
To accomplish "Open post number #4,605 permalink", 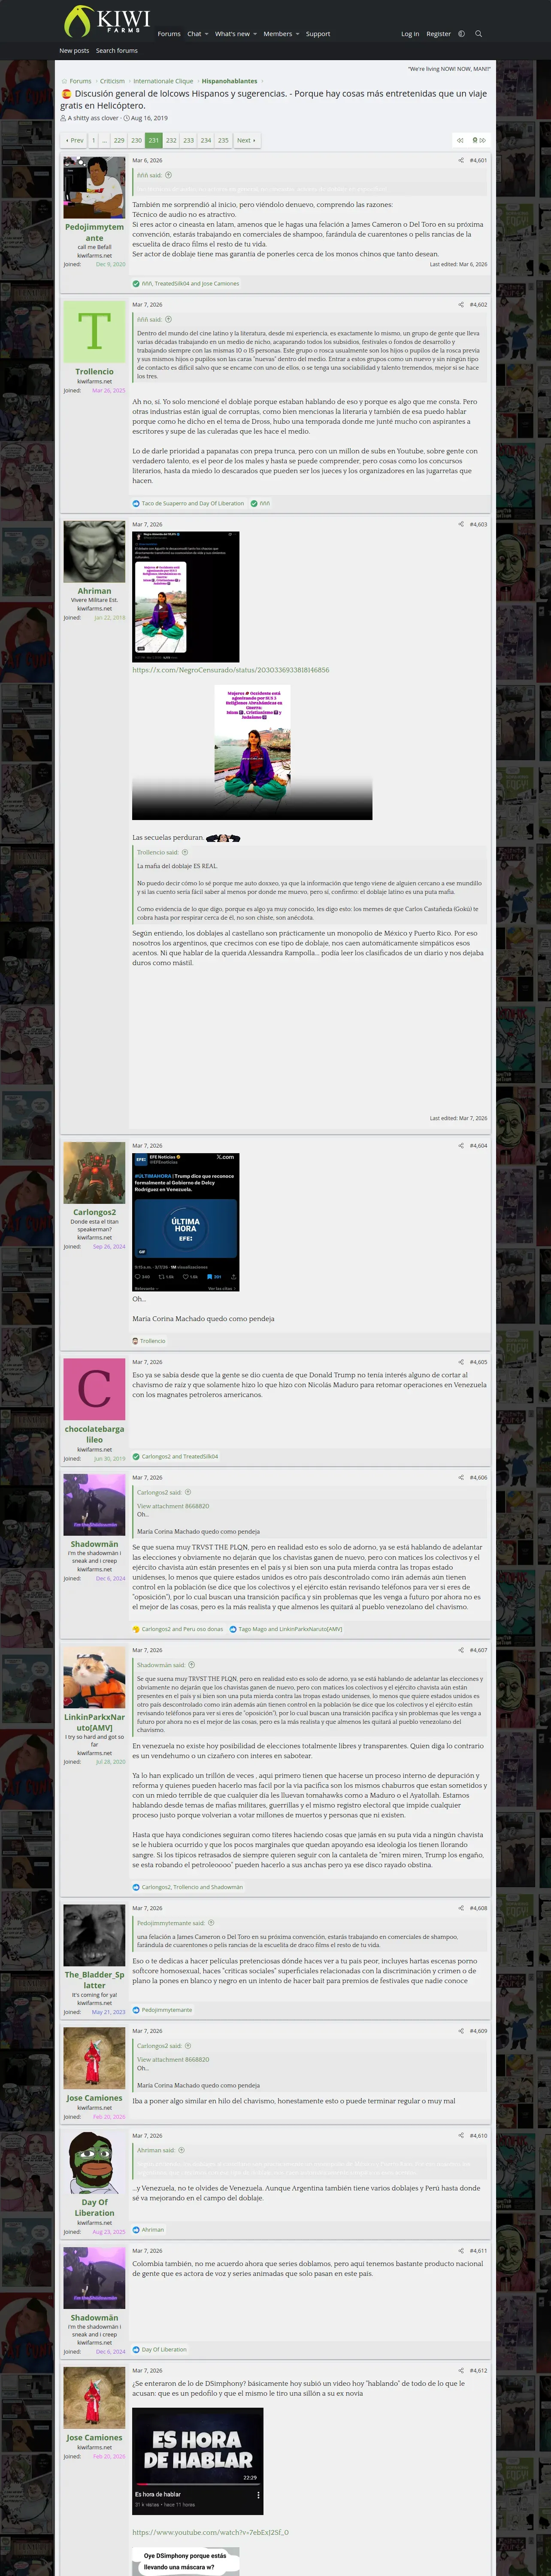I will pos(478,1361).
